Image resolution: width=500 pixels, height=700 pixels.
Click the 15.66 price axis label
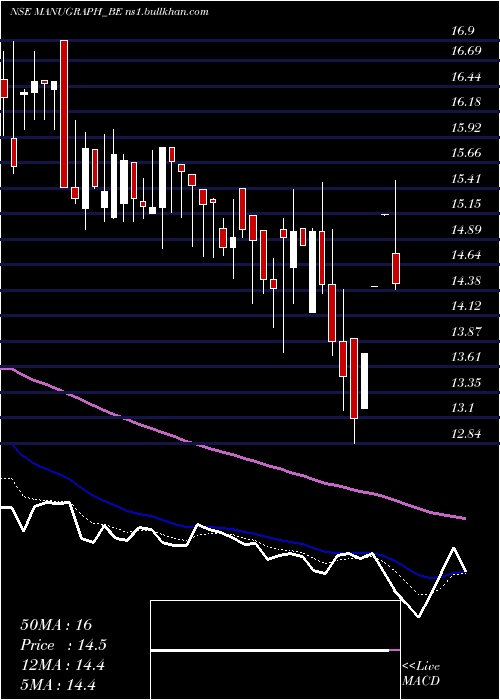click(466, 153)
